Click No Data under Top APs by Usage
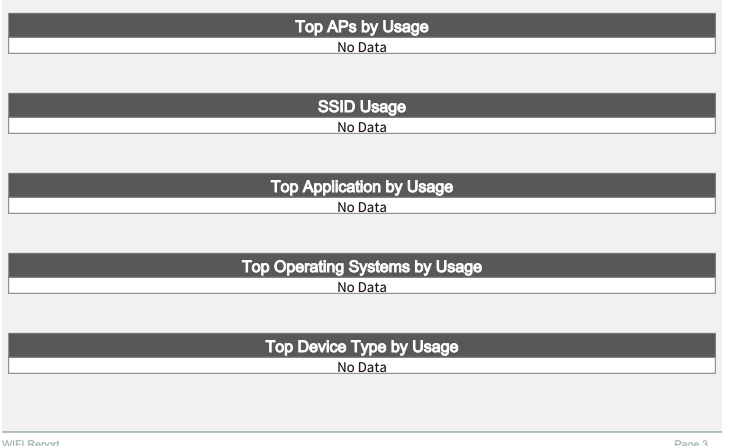 pyautogui.click(x=362, y=47)
